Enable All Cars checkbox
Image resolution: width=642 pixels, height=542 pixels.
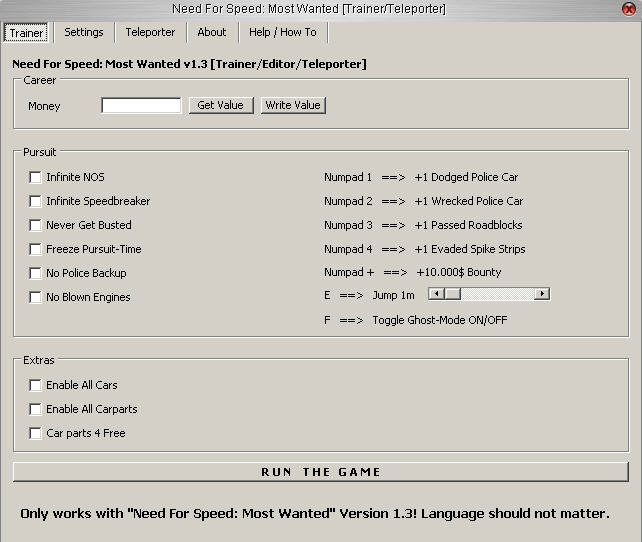36,385
